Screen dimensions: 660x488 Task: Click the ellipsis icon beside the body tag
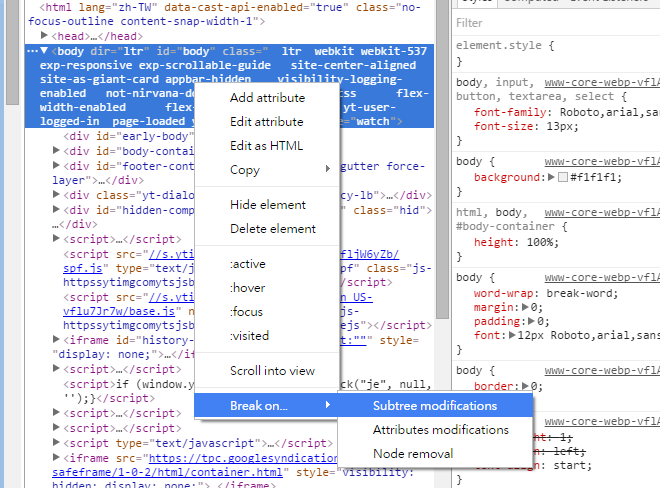click(x=32, y=50)
